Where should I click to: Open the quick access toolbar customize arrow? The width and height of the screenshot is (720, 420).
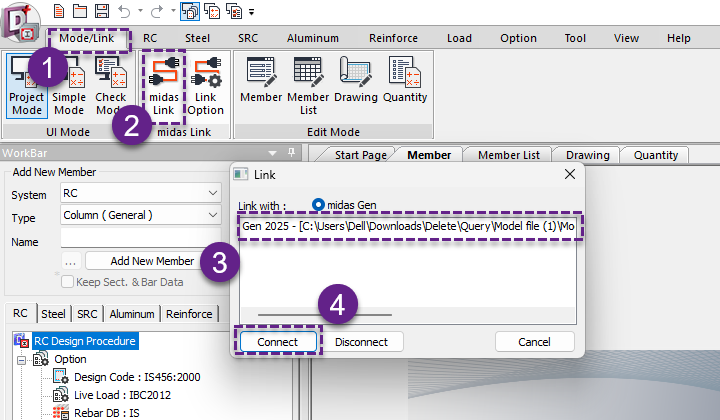tap(252, 12)
